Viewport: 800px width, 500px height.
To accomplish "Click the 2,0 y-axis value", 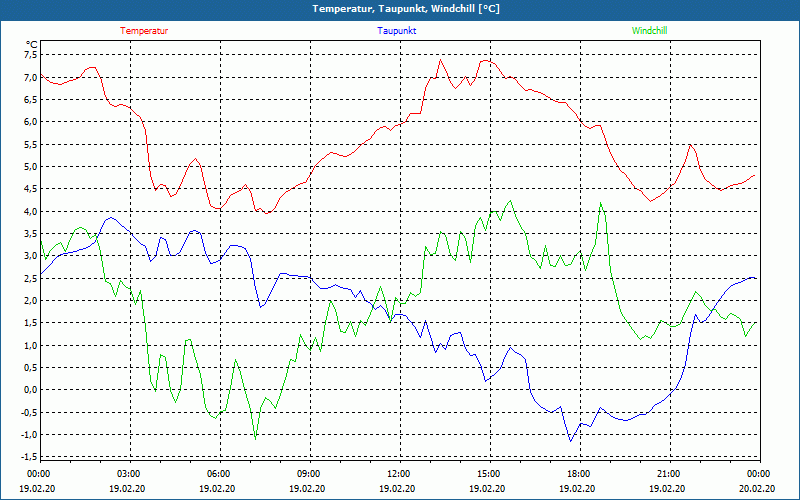I will coord(31,301).
